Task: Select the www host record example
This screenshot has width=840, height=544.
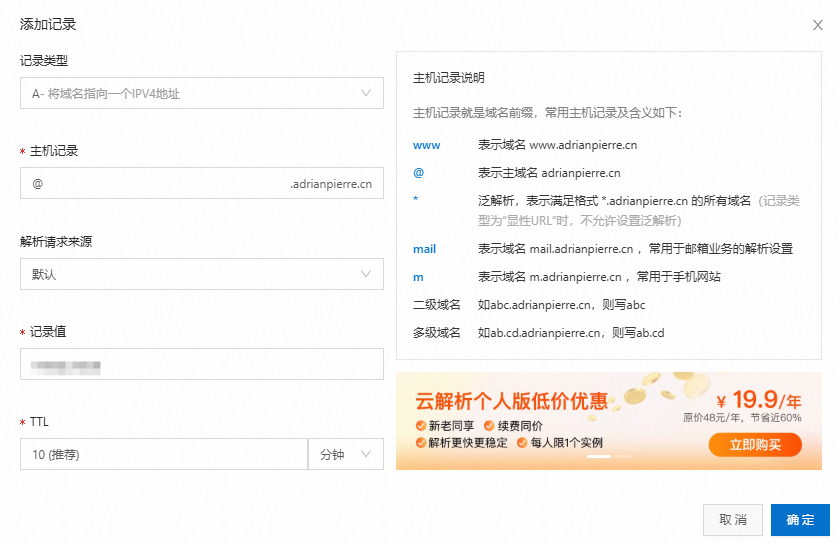Action: pos(426,145)
